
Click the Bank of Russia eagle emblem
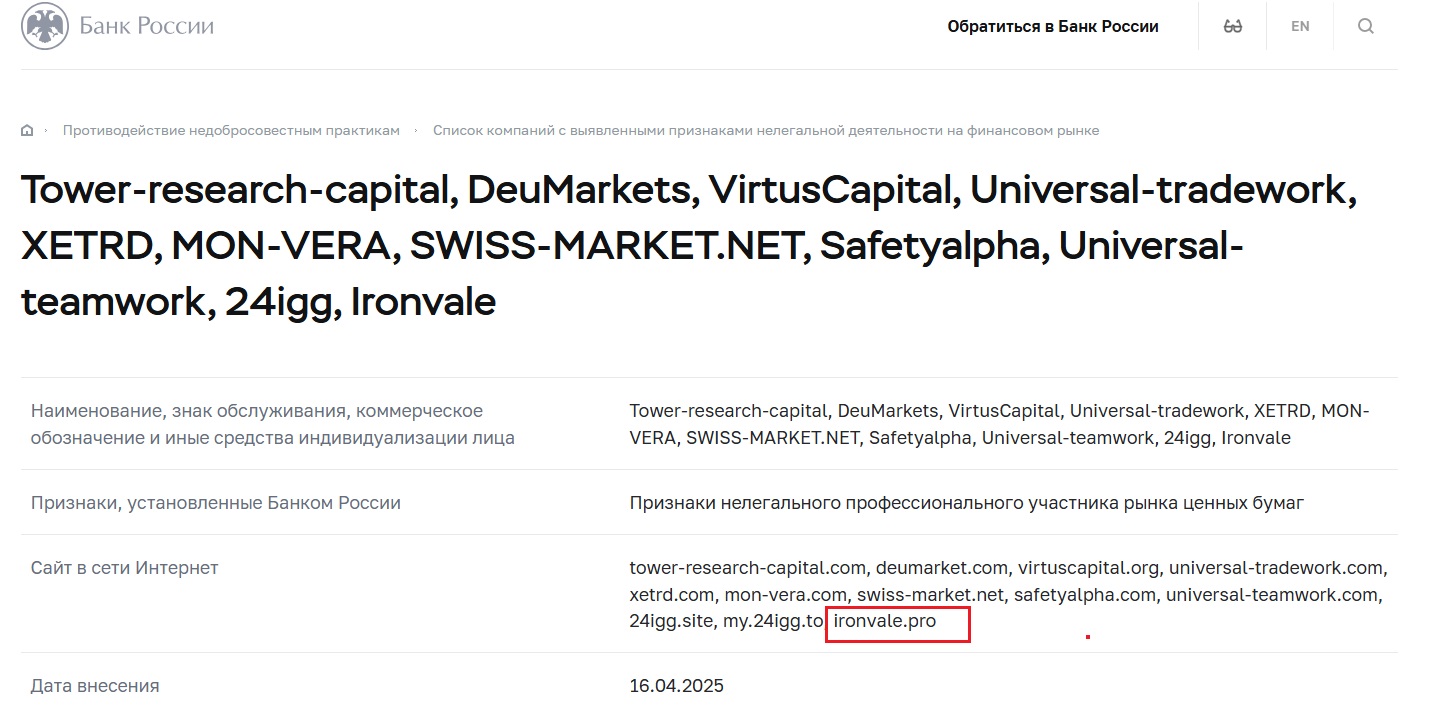coord(45,26)
